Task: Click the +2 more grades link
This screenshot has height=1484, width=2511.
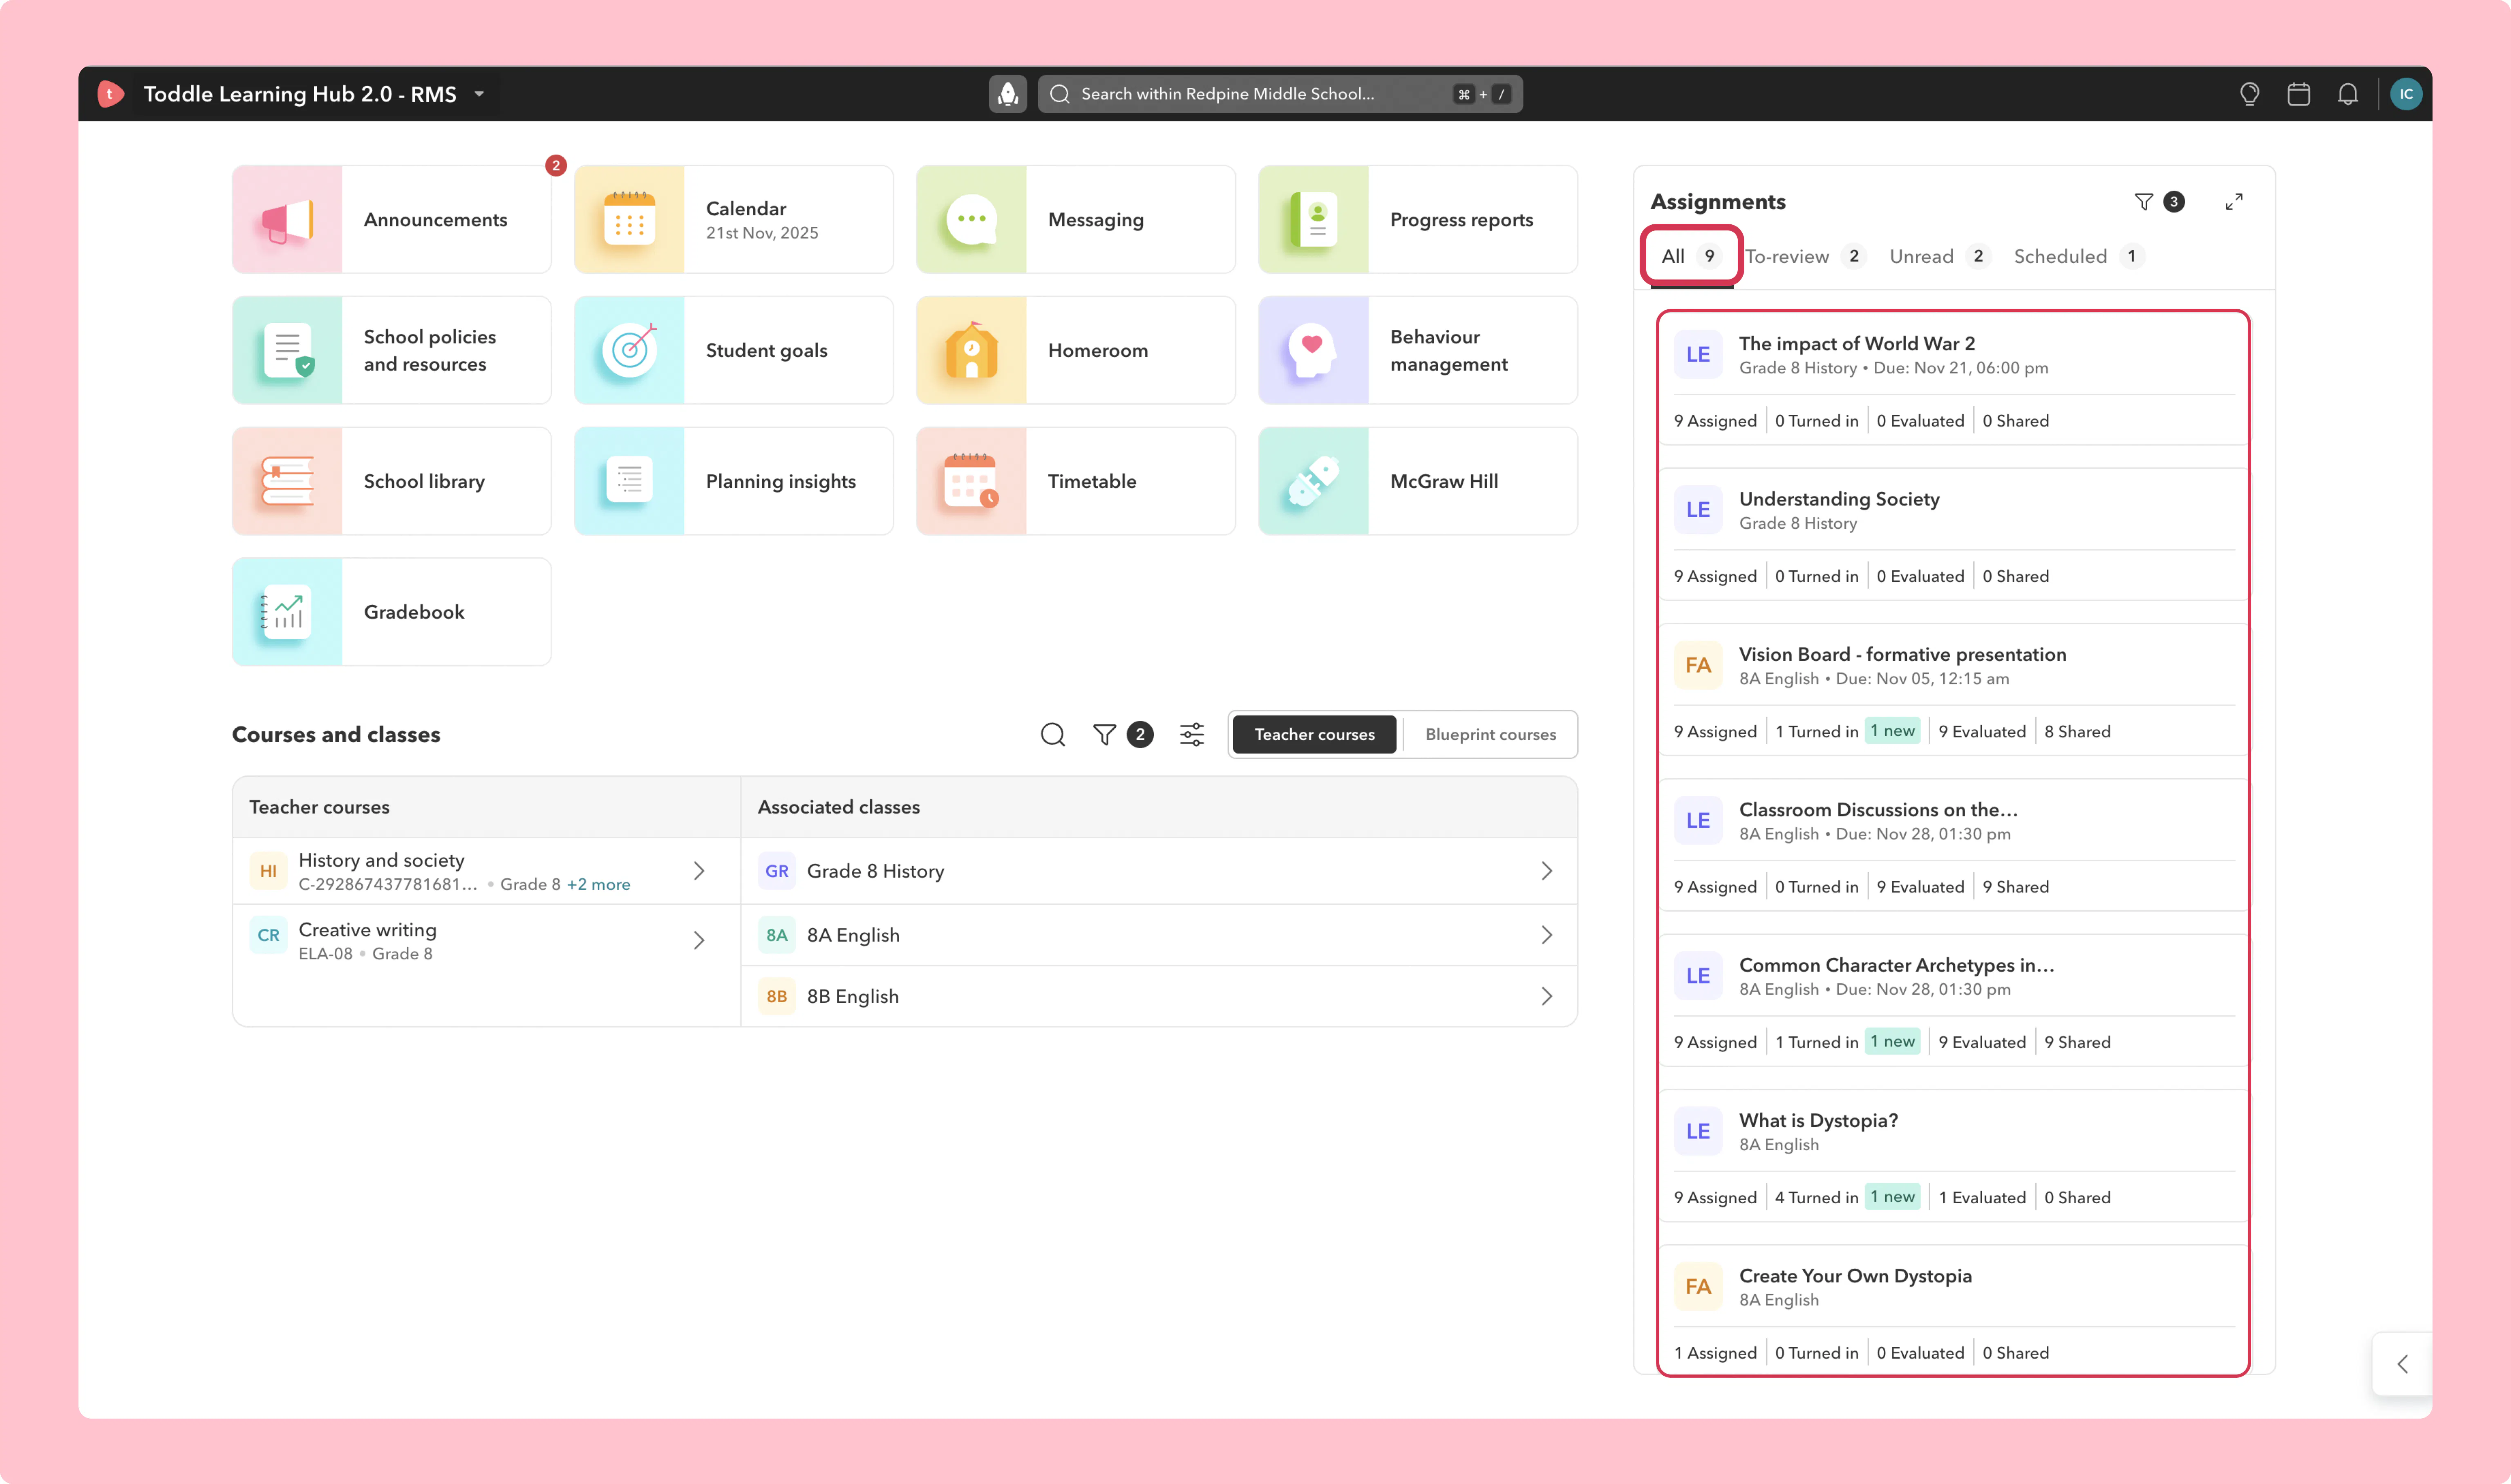Action: tap(598, 885)
